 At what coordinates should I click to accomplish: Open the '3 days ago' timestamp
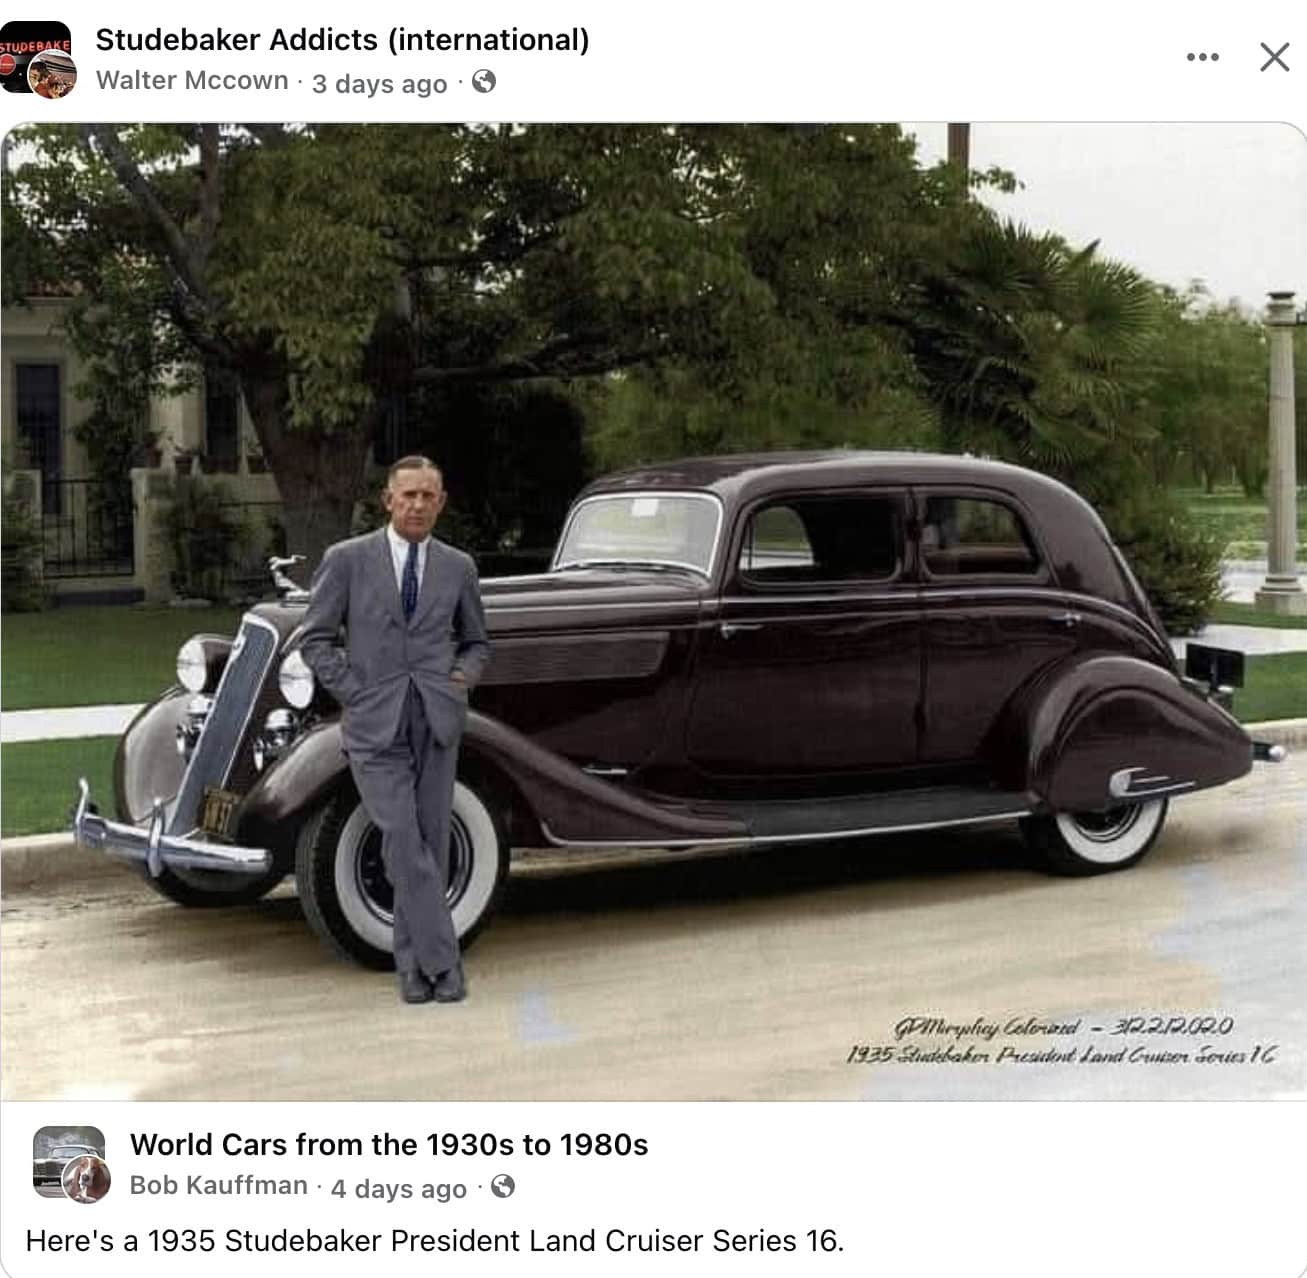coord(379,83)
